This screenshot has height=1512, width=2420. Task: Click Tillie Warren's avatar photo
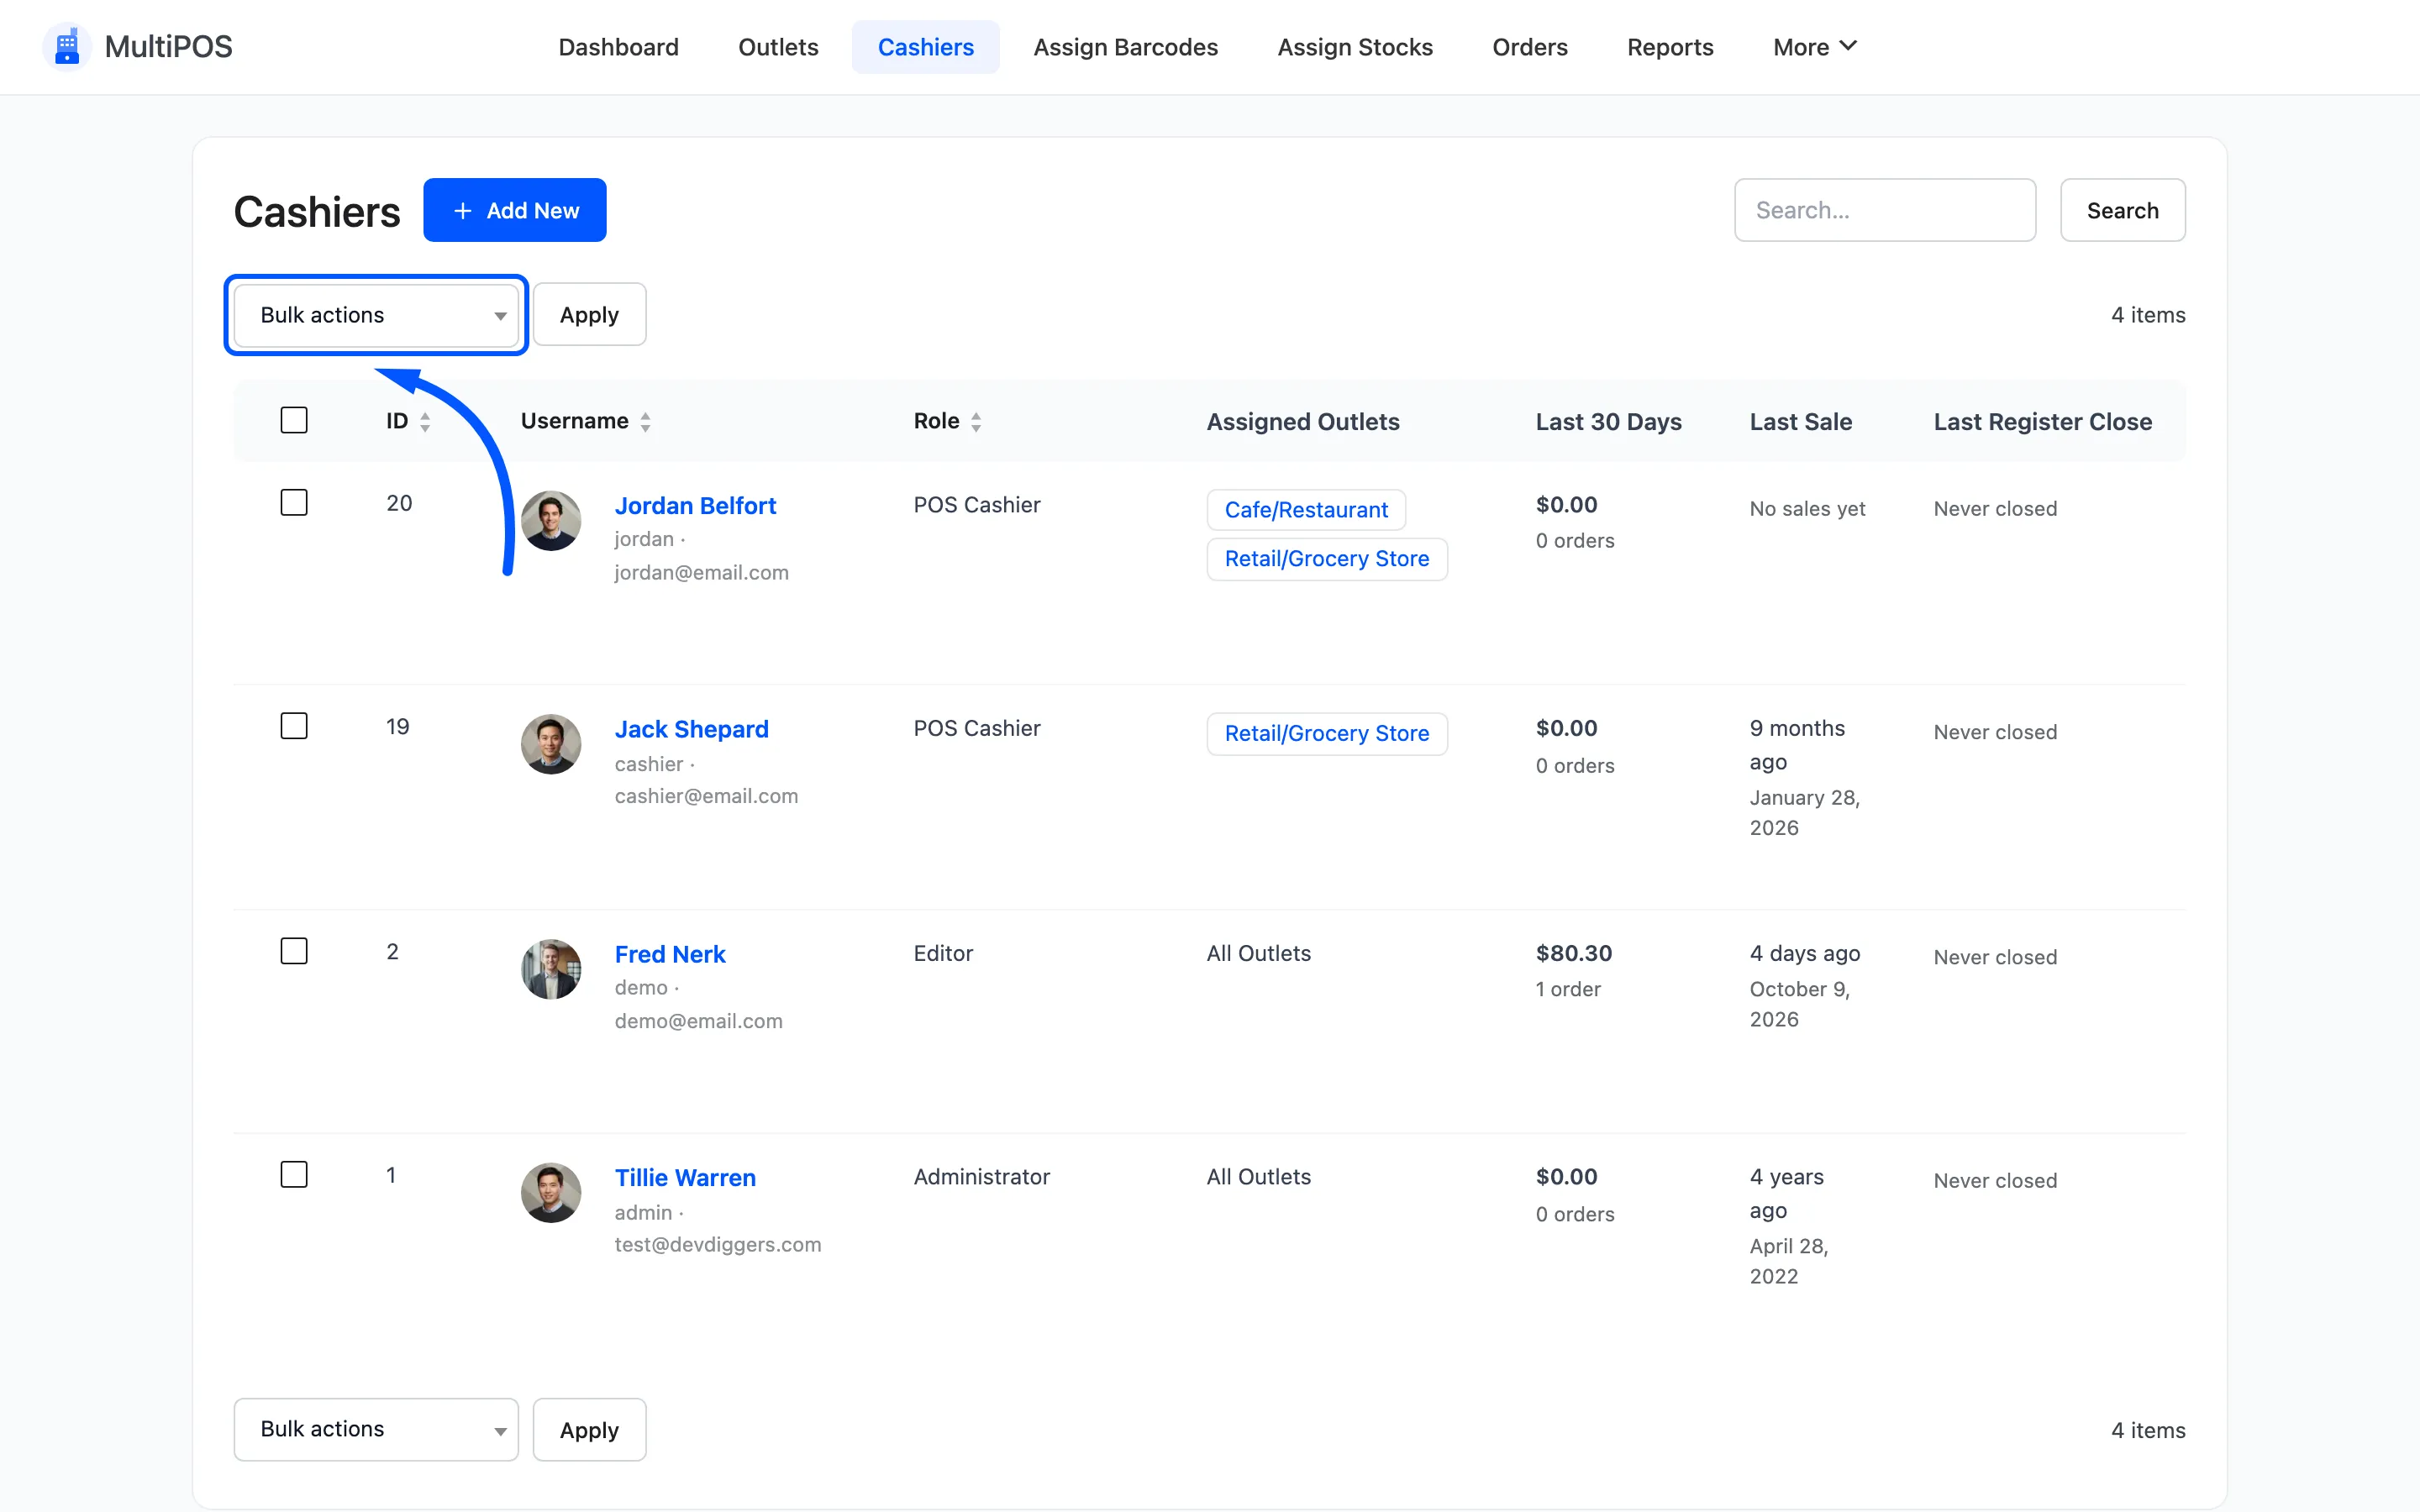click(x=551, y=1192)
